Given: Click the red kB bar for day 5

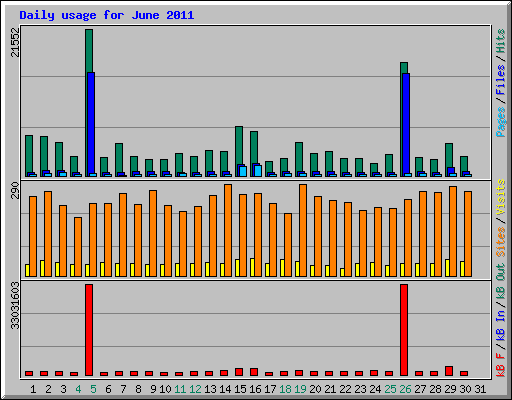Looking at the screenshot, I should [x=89, y=330].
